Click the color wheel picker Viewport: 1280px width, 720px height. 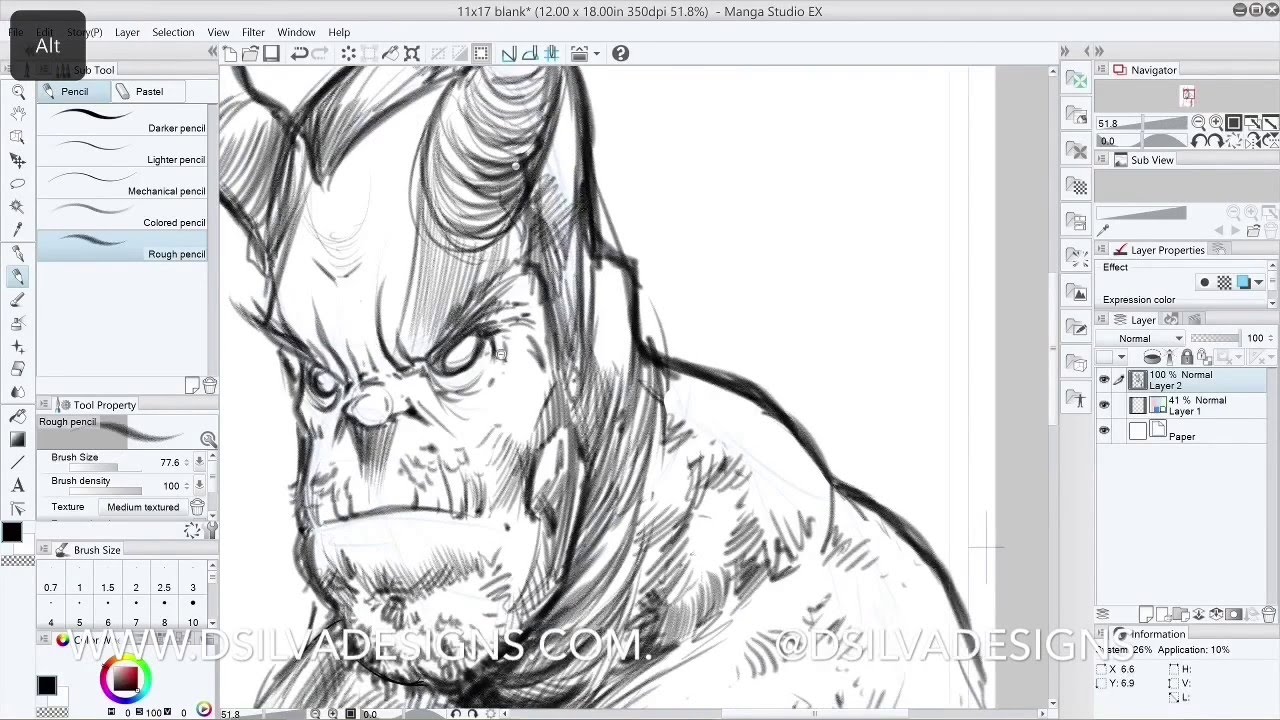point(125,680)
